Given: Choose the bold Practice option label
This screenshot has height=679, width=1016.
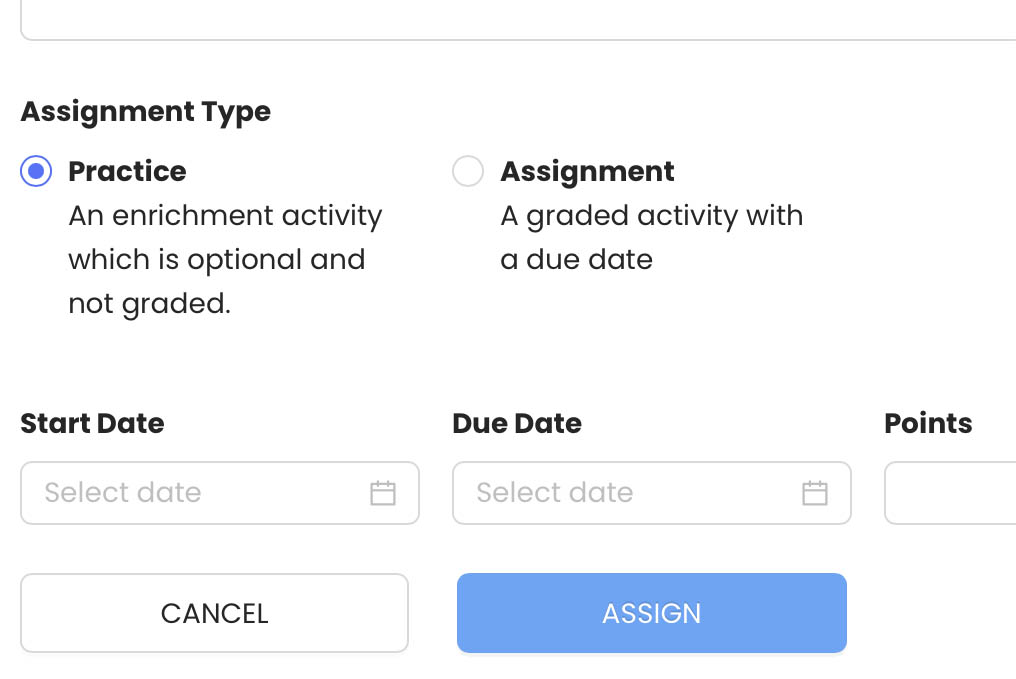Looking at the screenshot, I should tap(127, 172).
